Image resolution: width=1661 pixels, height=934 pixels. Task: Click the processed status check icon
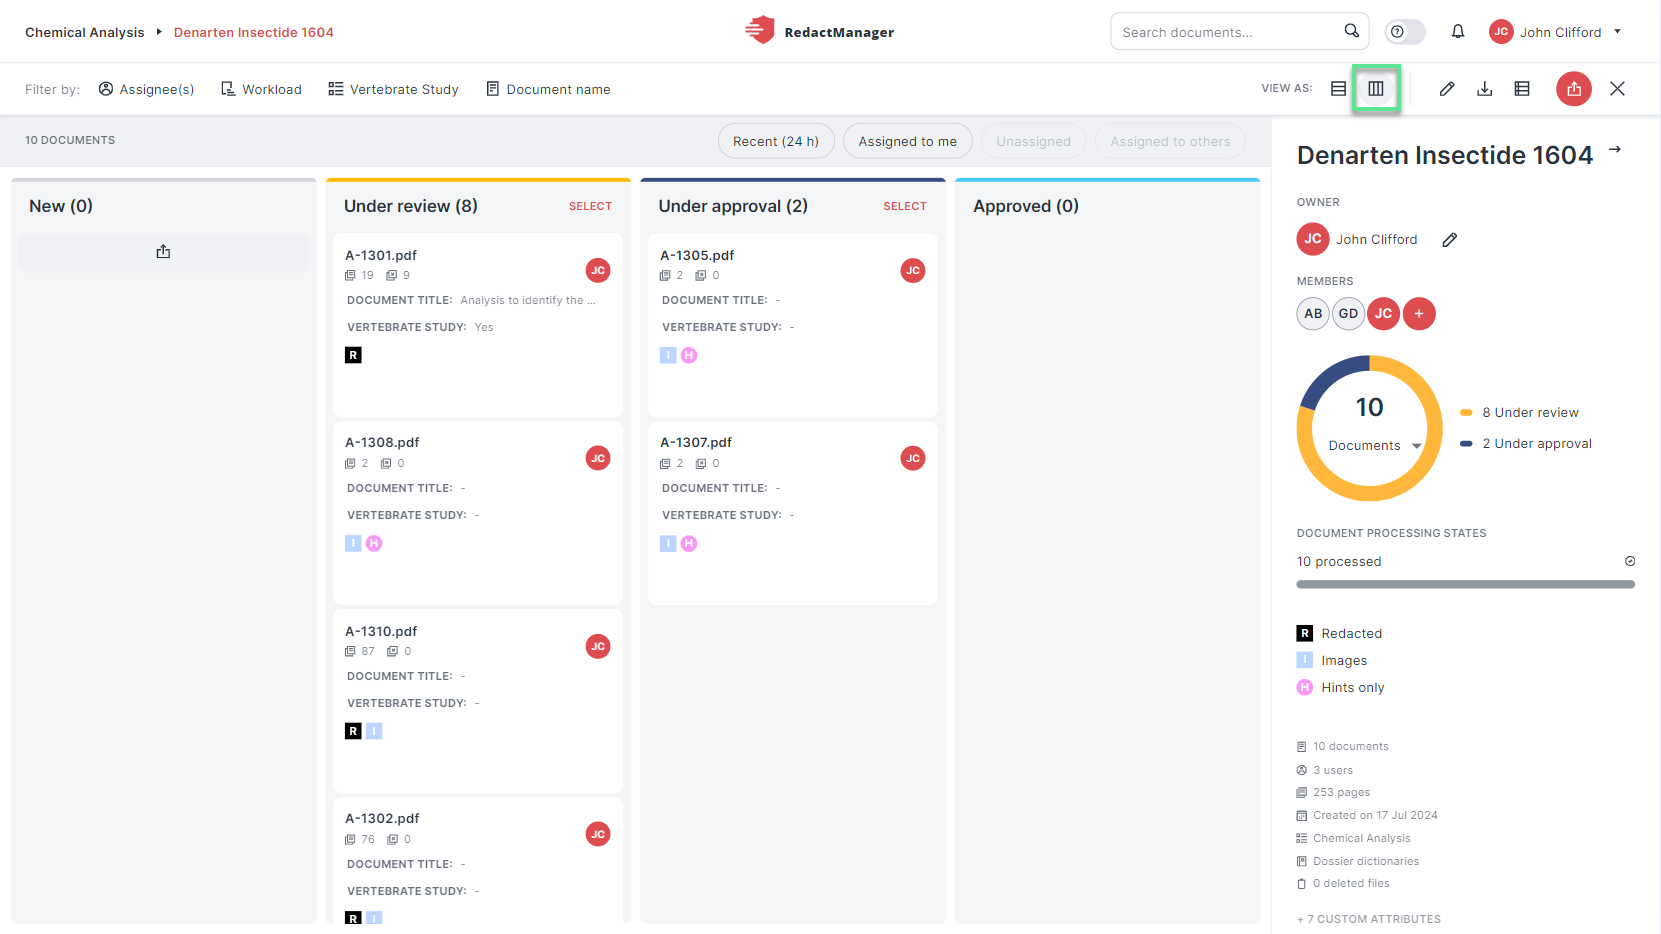tap(1630, 561)
